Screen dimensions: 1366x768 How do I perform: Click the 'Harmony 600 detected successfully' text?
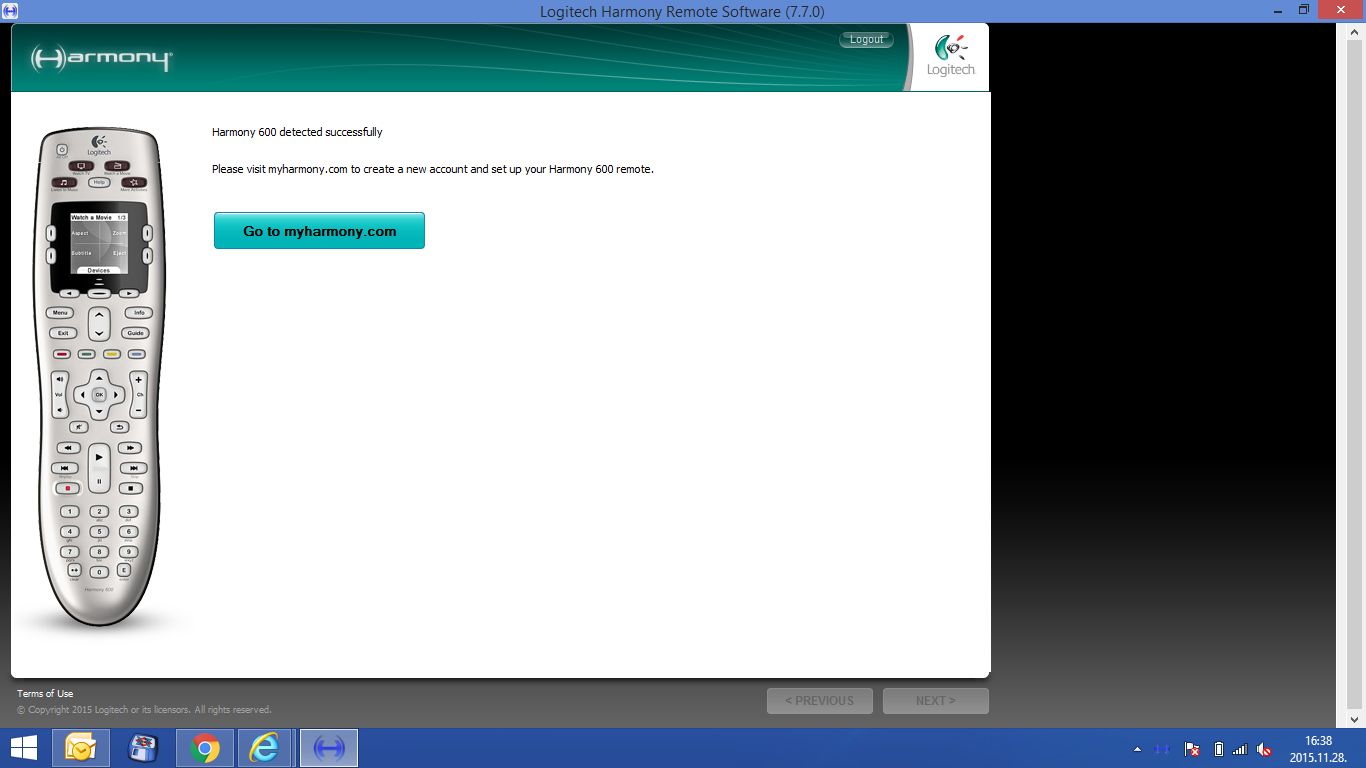point(297,132)
